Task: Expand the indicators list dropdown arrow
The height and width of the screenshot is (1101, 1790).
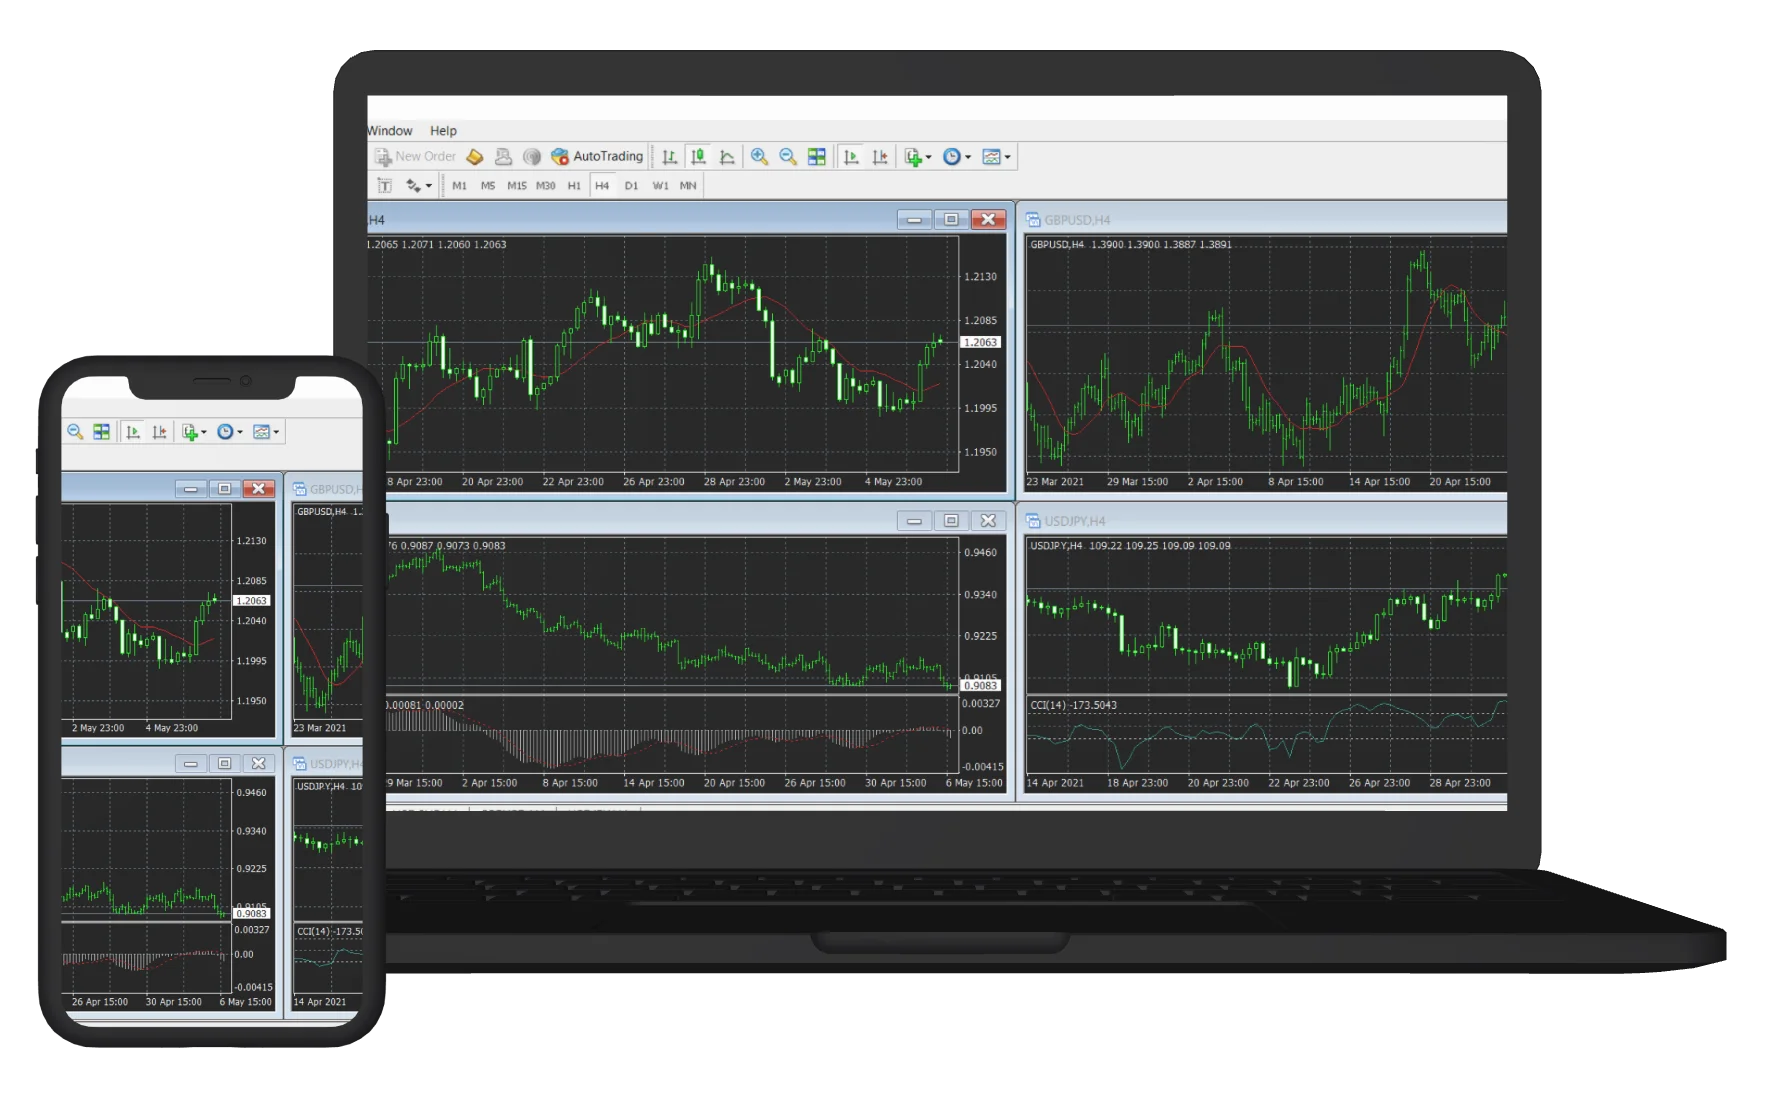Action: click(x=929, y=158)
